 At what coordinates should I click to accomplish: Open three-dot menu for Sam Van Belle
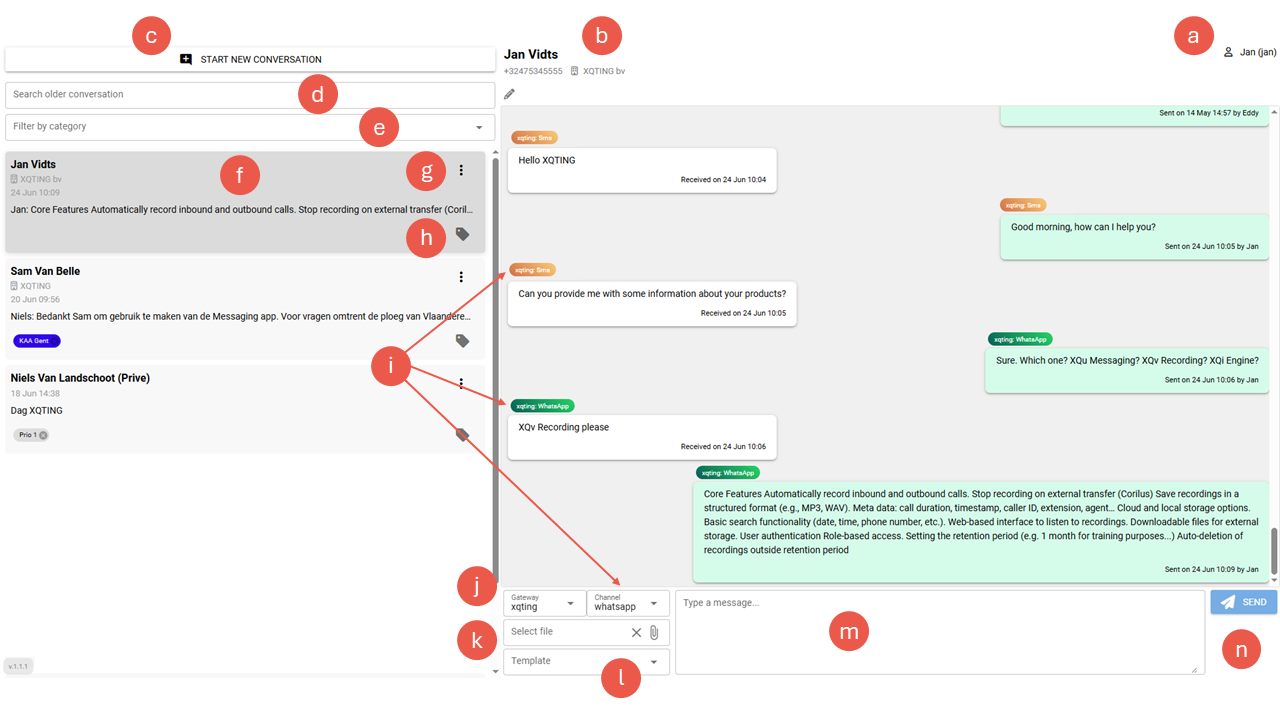point(461,277)
